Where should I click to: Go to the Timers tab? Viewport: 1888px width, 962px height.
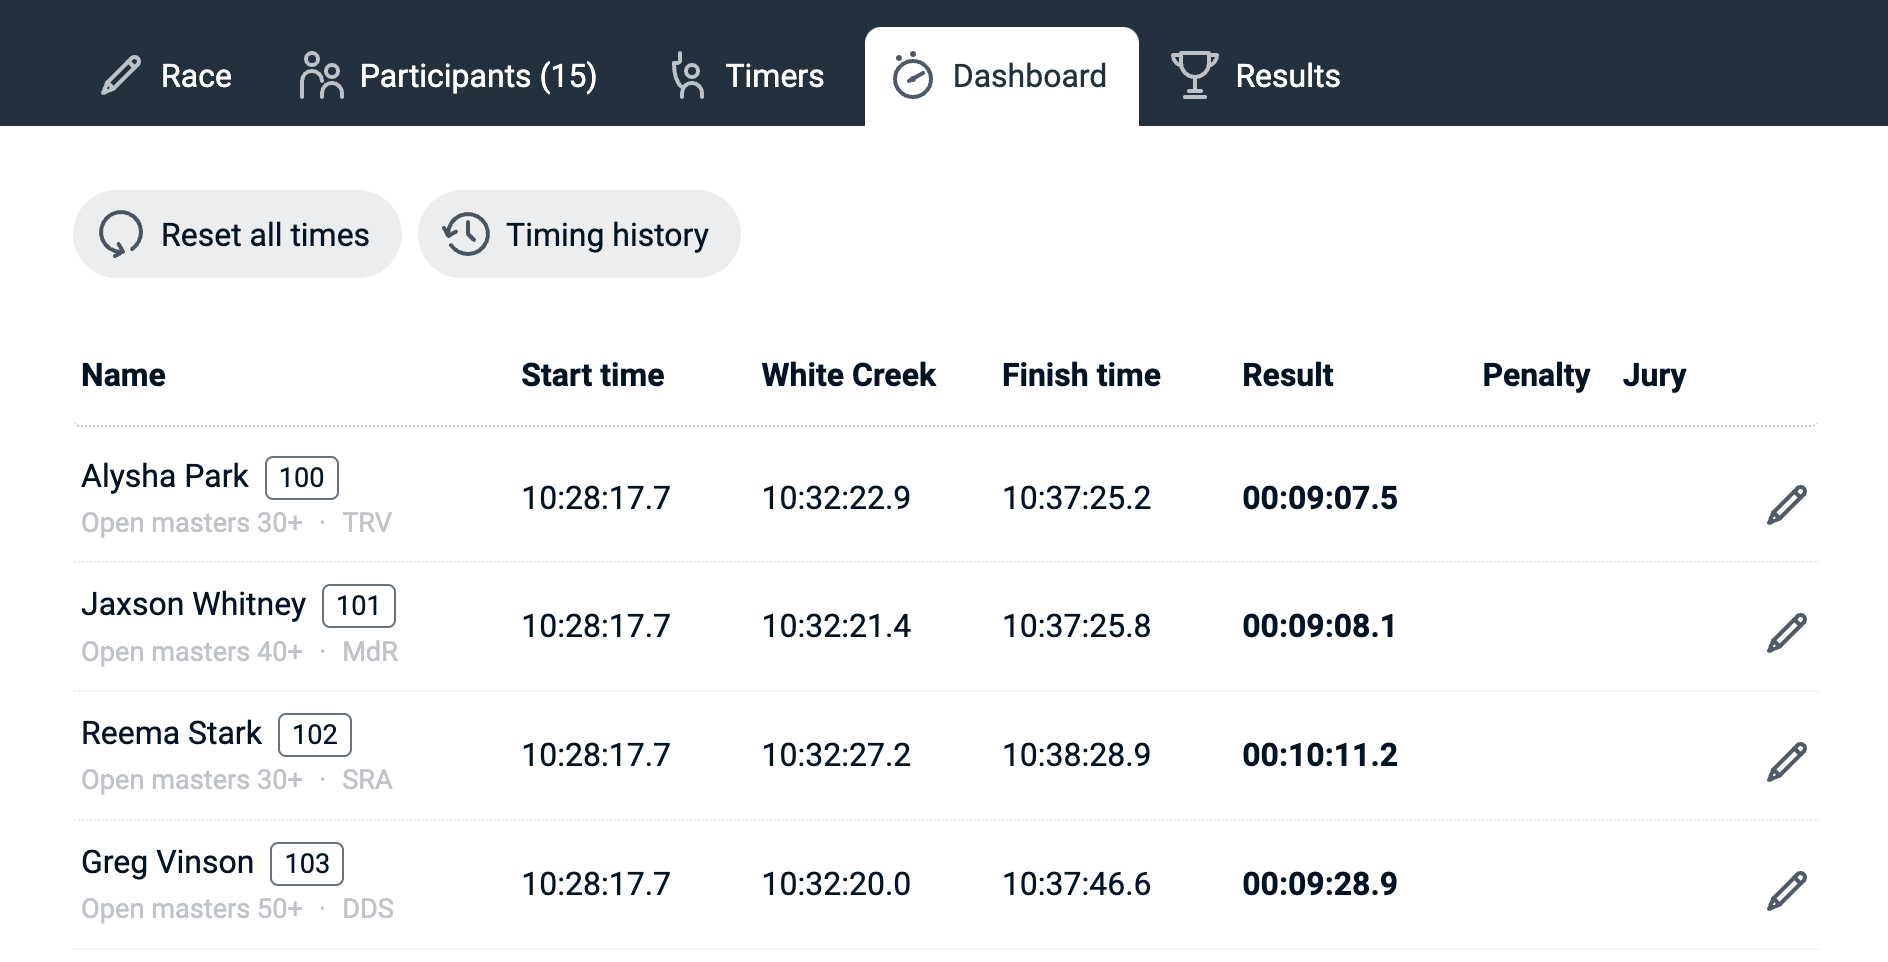pos(774,76)
